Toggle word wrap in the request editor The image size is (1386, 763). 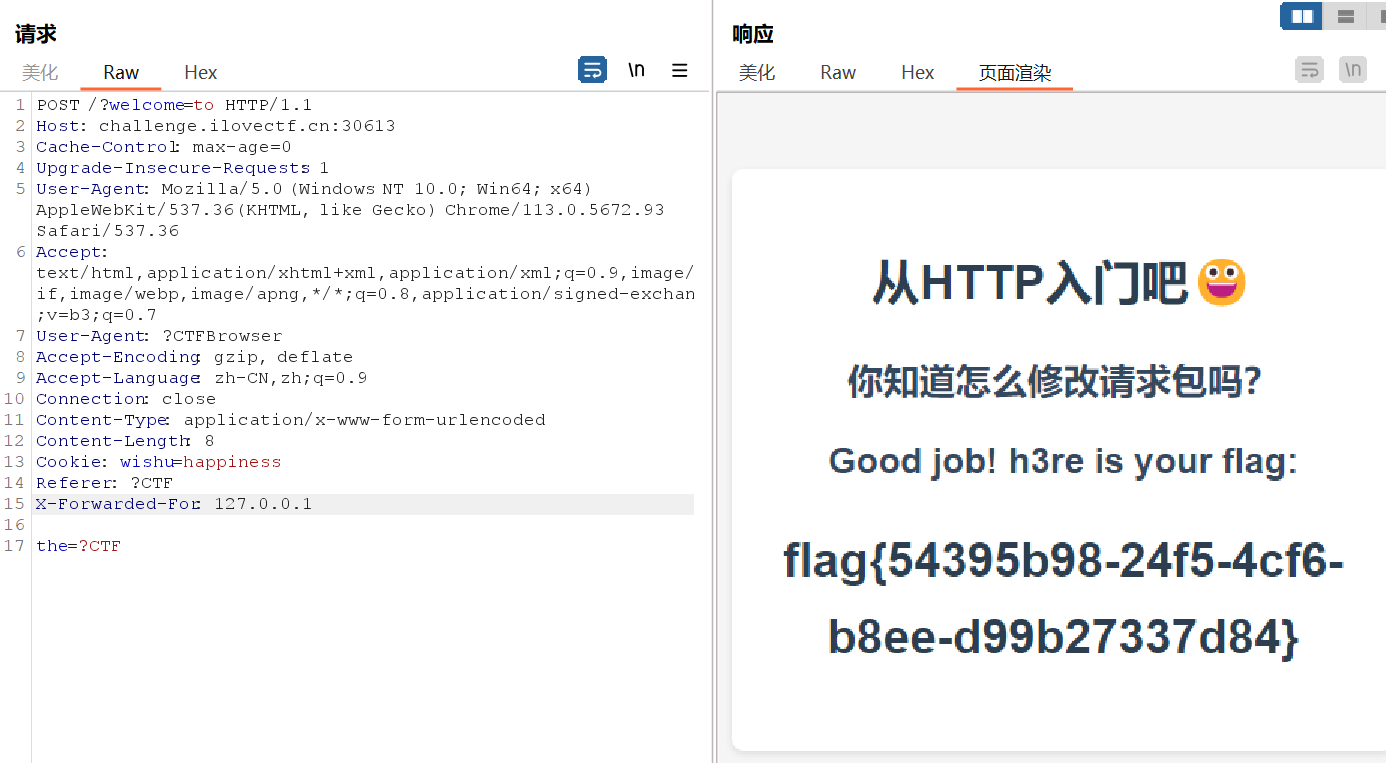(592, 70)
